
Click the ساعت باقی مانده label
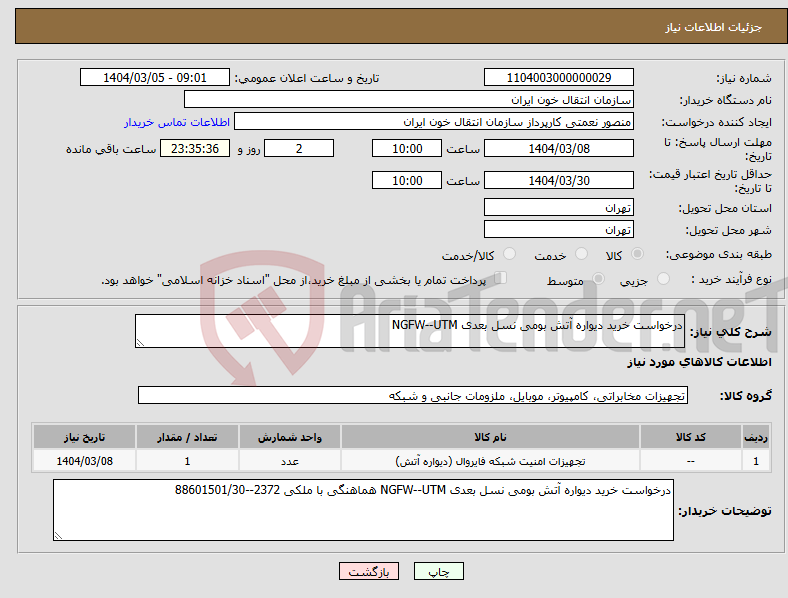click(x=111, y=149)
